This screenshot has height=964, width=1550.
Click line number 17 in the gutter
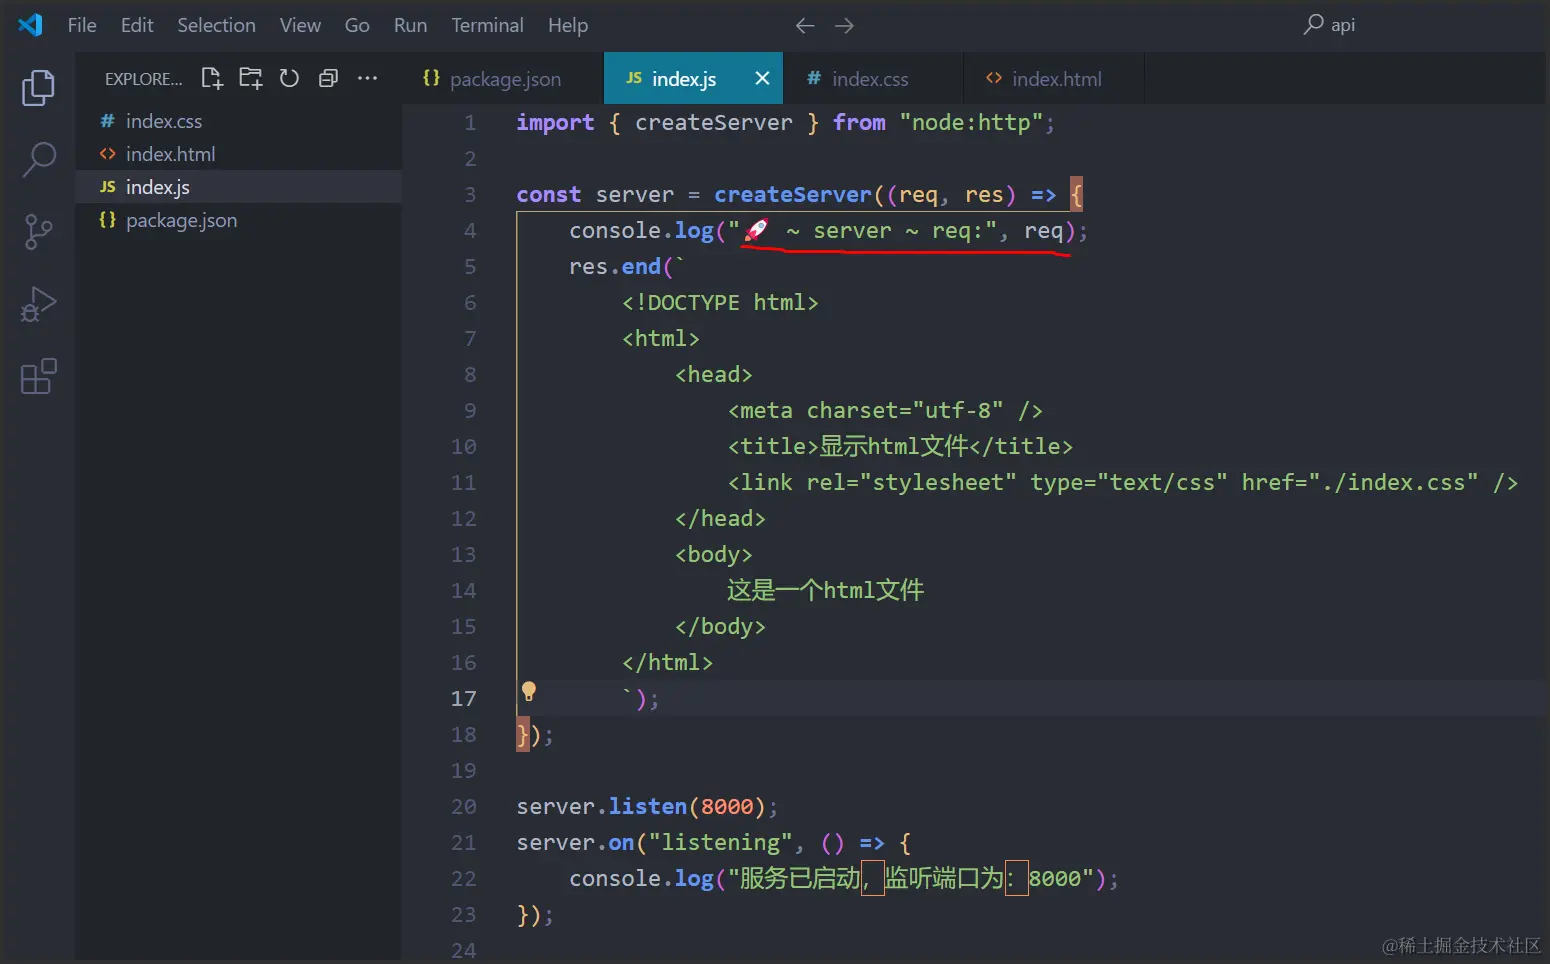tap(463, 699)
